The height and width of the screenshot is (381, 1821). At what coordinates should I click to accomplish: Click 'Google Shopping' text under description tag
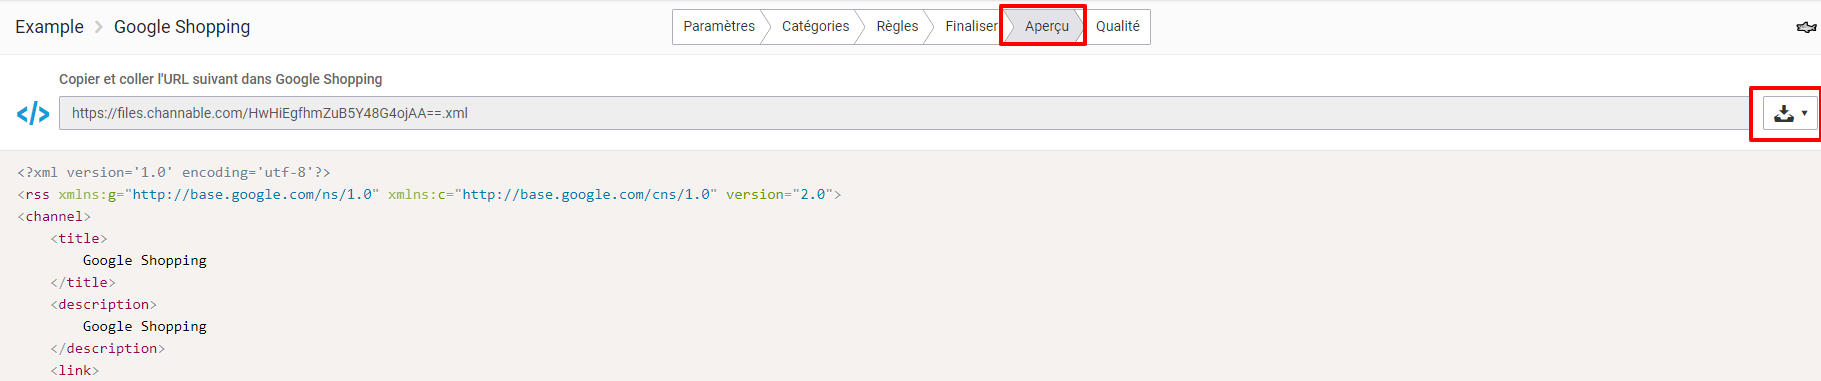[145, 326]
